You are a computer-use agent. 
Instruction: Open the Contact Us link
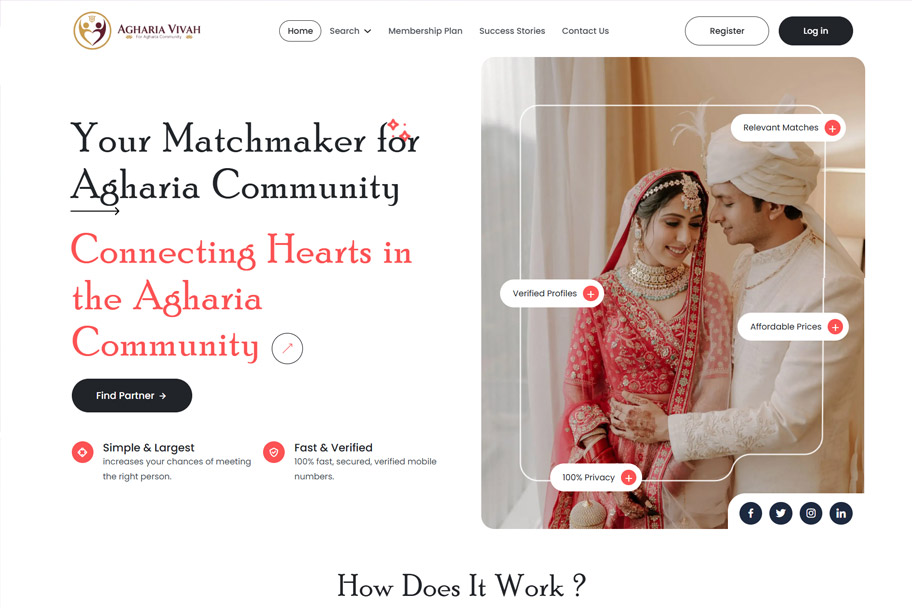(x=585, y=31)
